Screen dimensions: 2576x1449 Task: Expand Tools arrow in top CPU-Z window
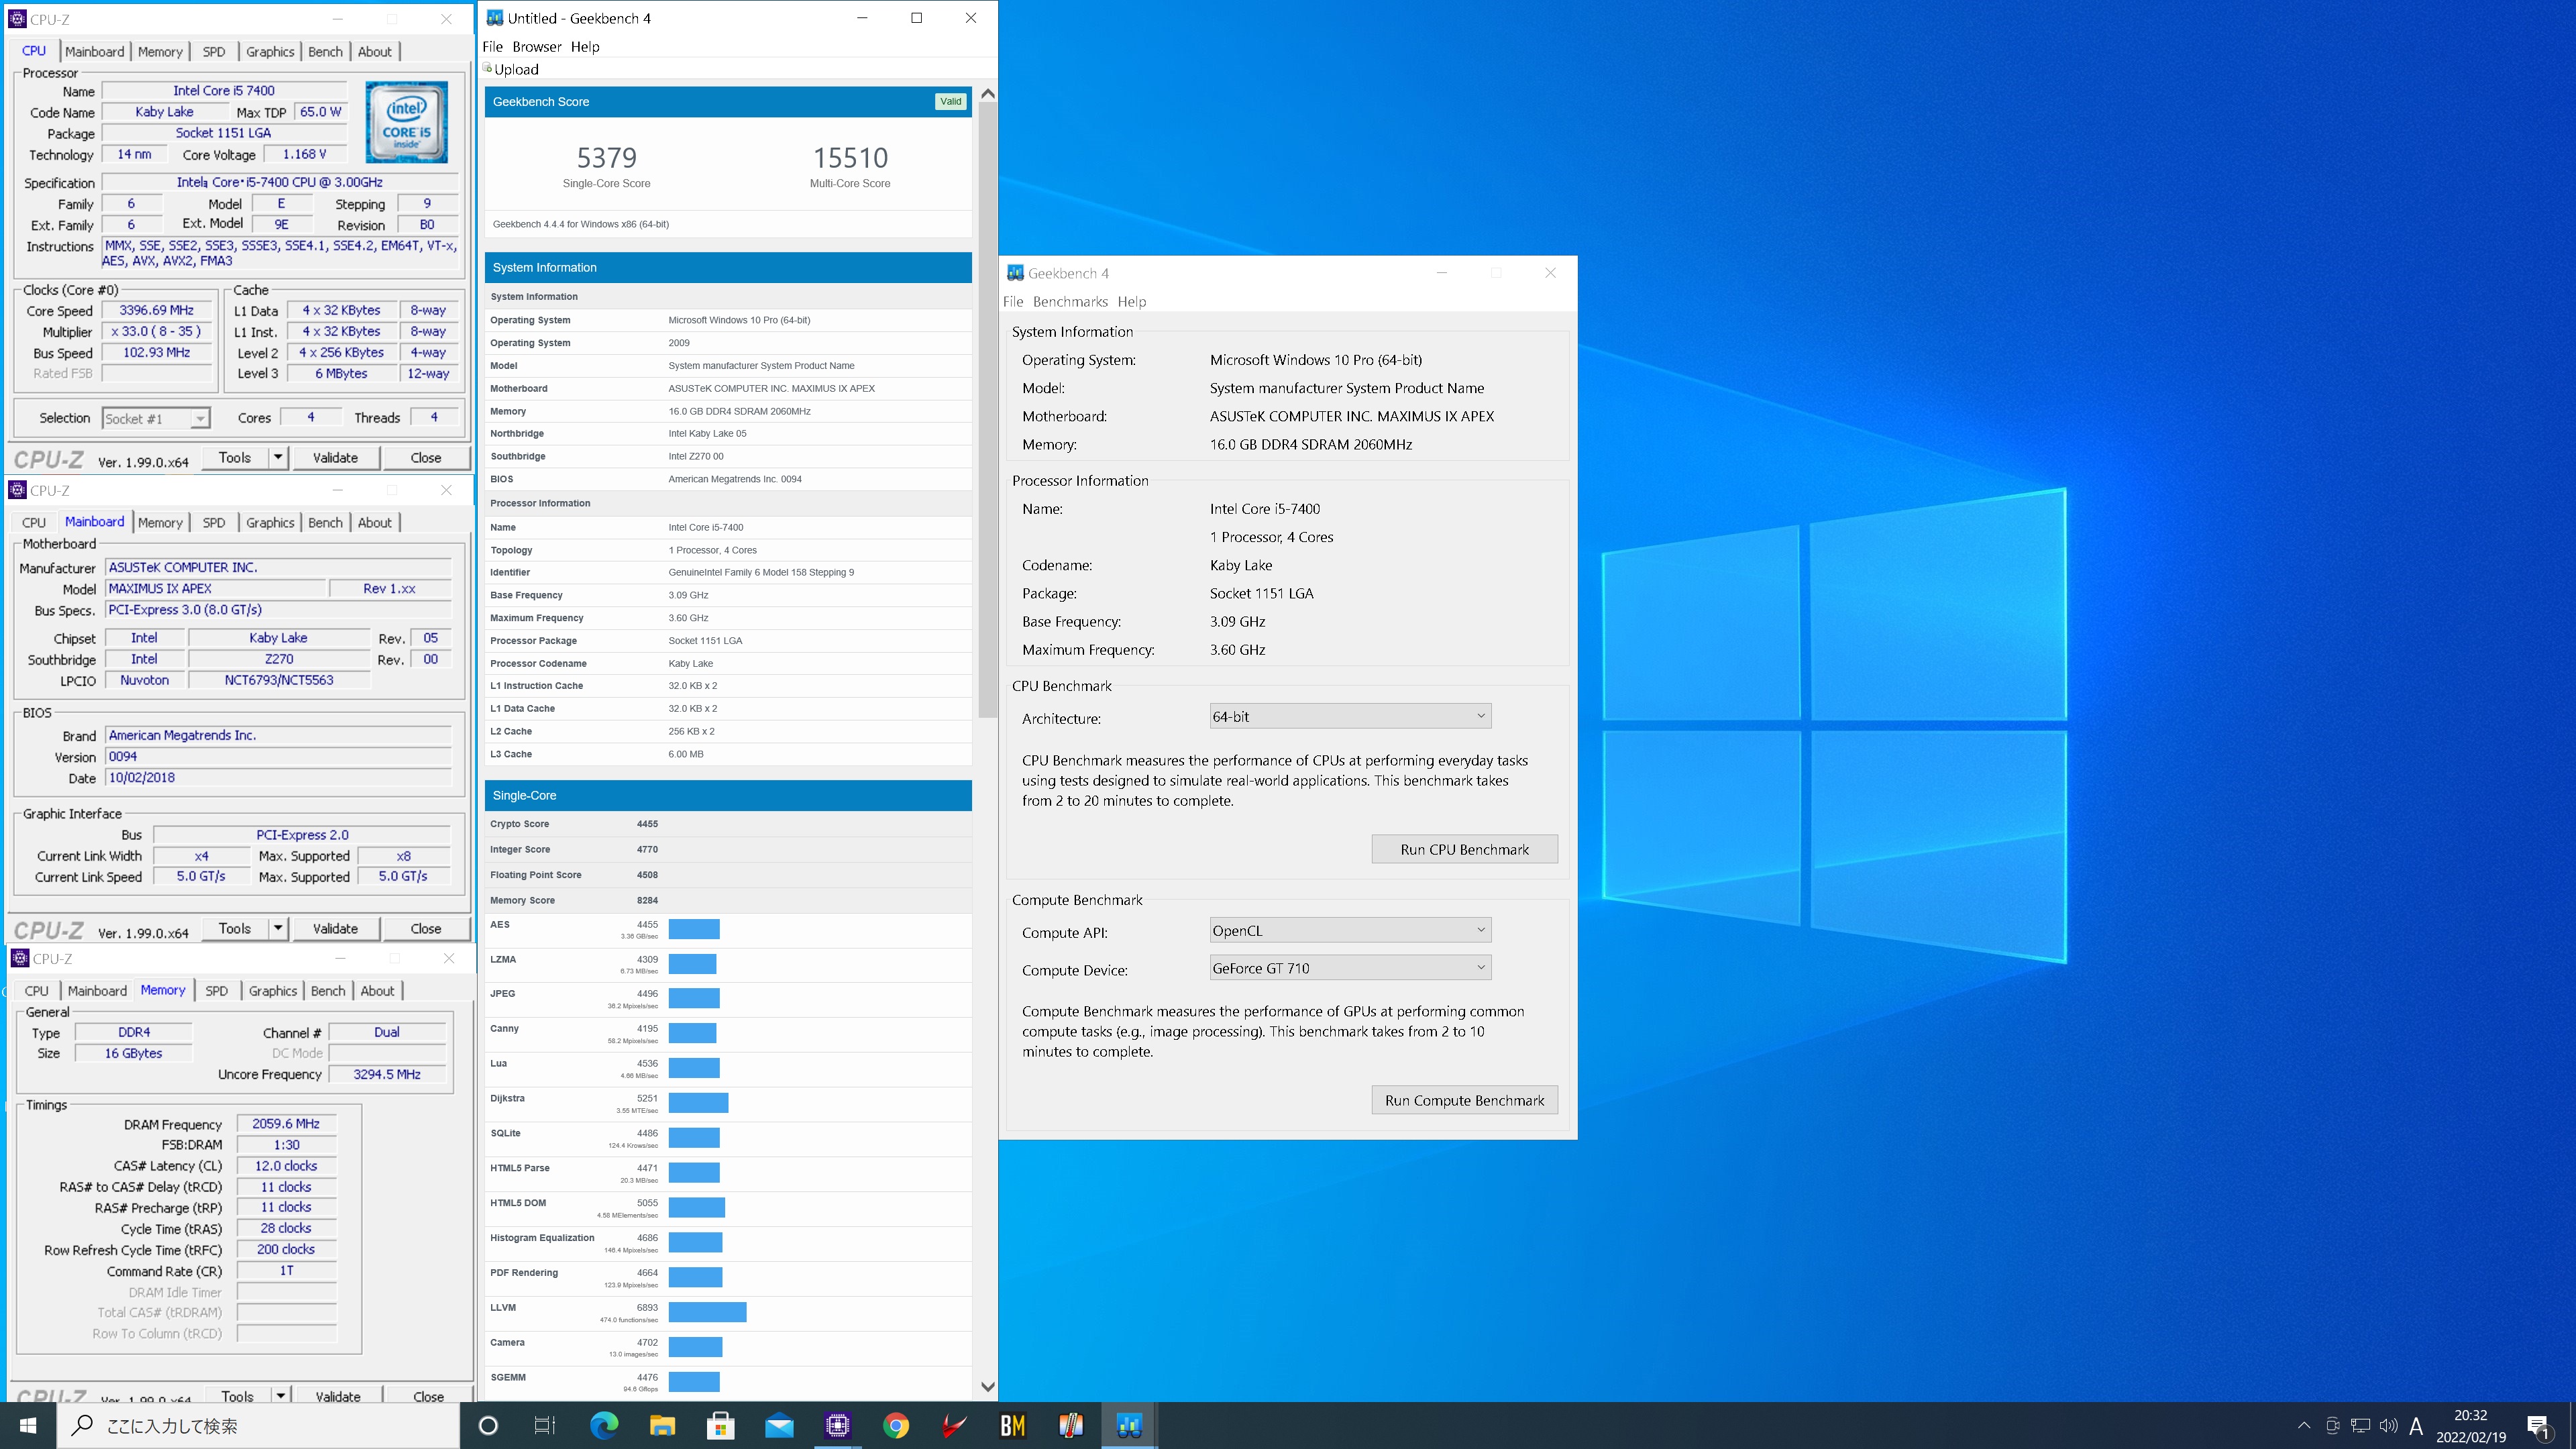click(x=278, y=458)
